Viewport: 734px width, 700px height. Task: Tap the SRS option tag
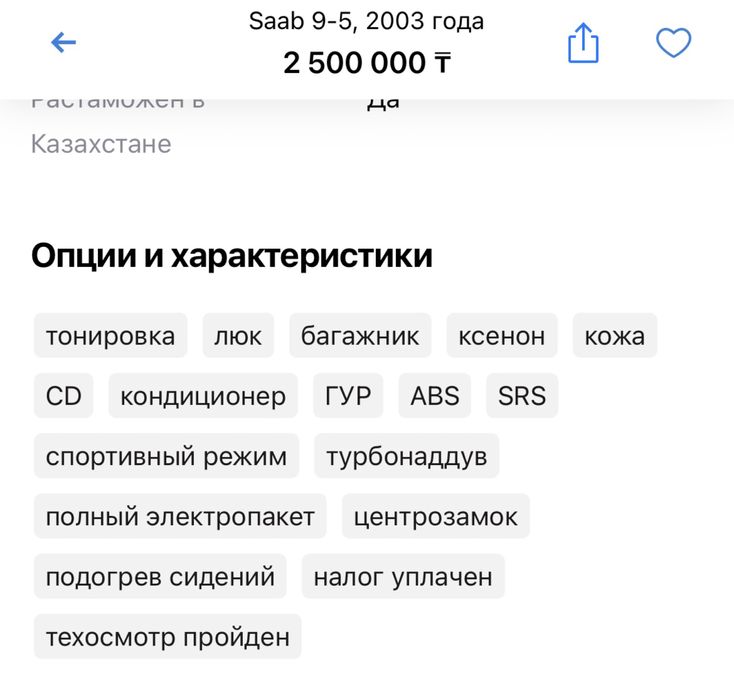click(522, 396)
